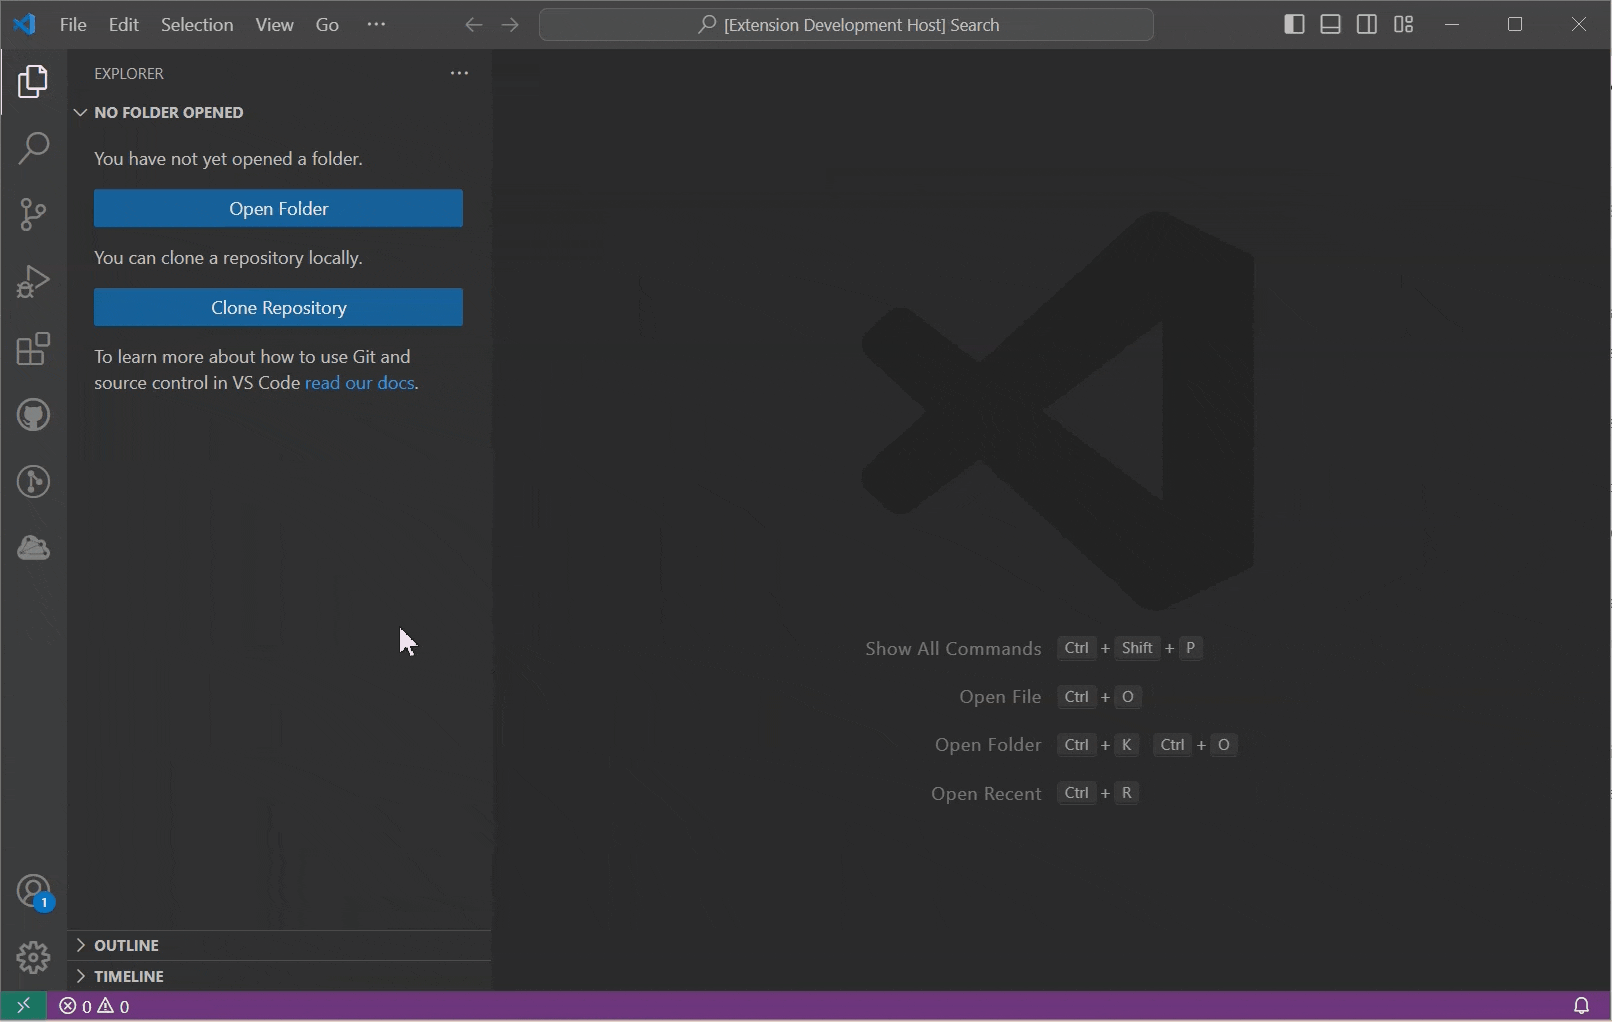The height and width of the screenshot is (1022, 1612).
Task: Customize layout from the title bar icon
Action: (x=1403, y=24)
